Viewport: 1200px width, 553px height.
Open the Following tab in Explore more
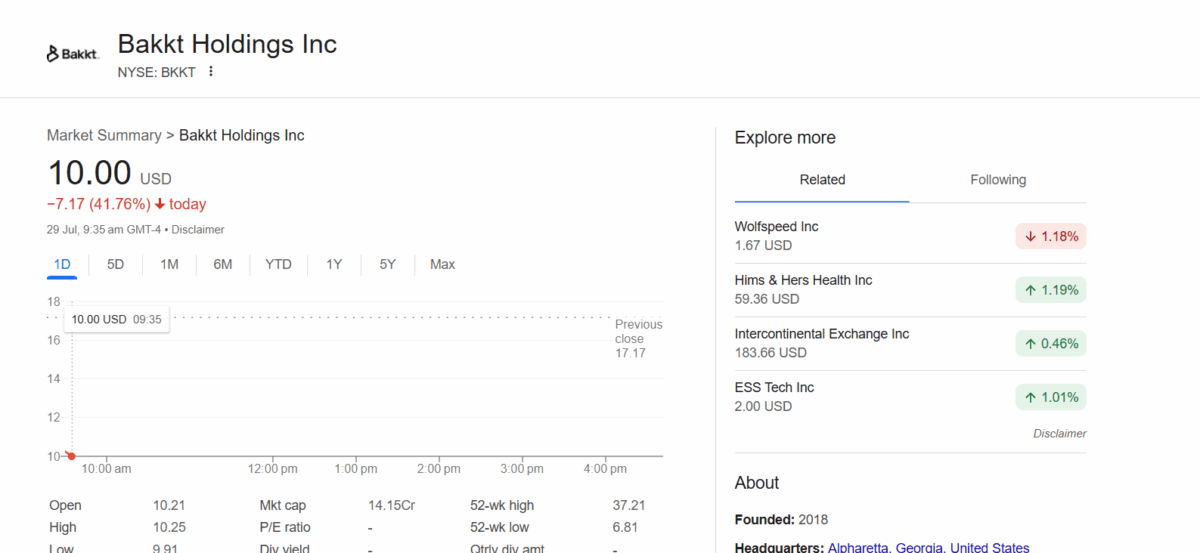click(x=998, y=180)
